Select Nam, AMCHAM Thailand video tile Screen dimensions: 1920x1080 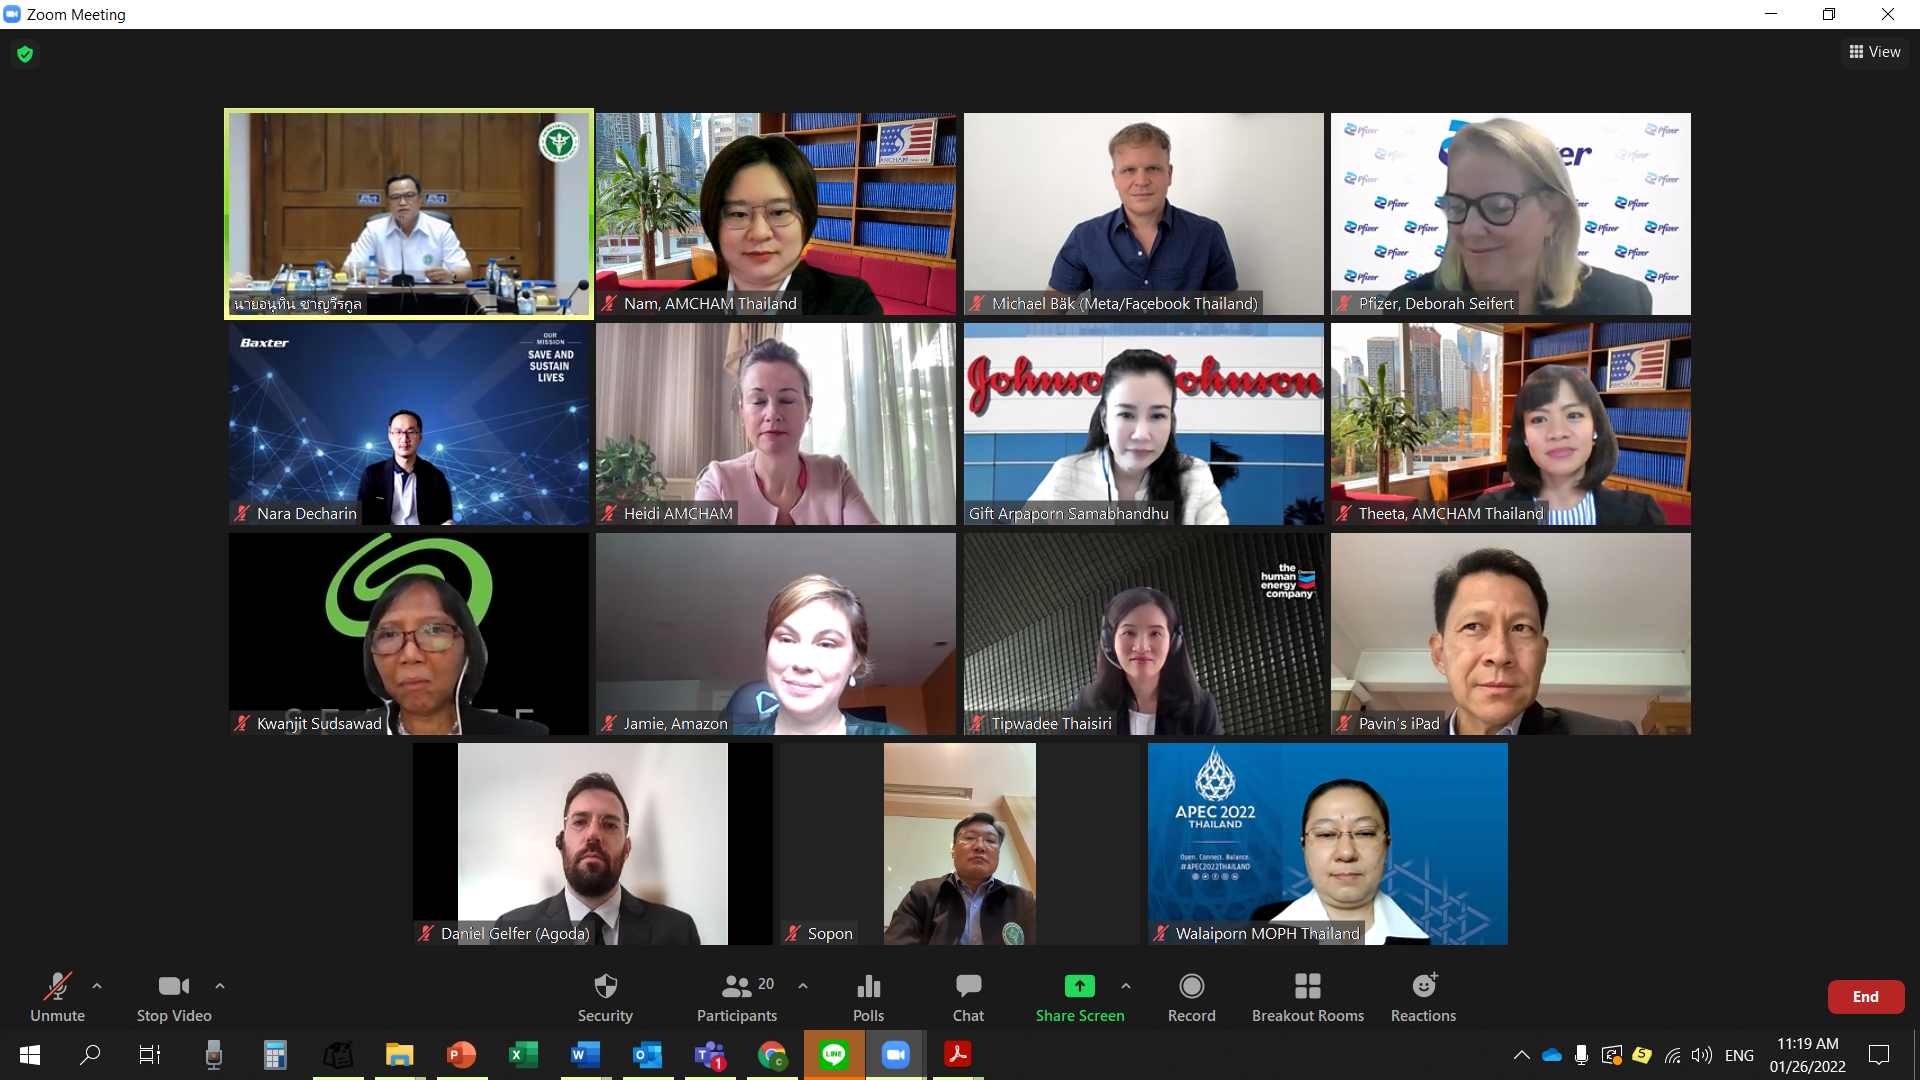[776, 214]
